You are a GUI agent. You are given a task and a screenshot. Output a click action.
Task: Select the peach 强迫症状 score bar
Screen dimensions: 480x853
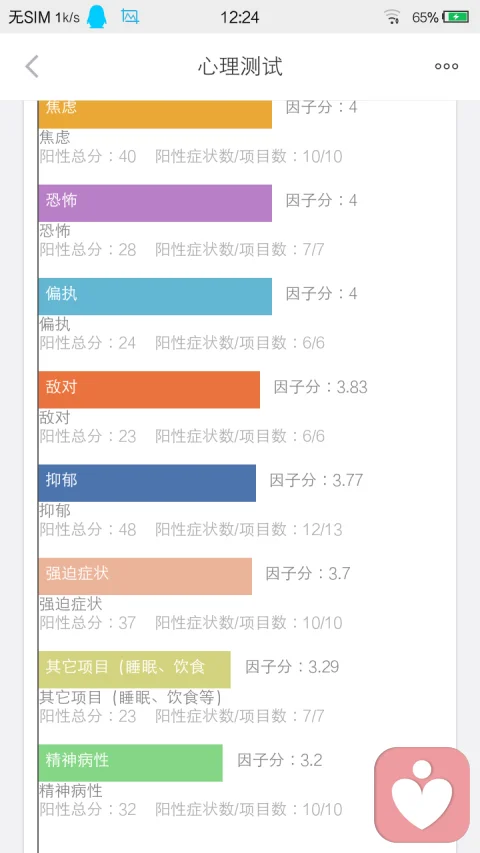point(145,576)
